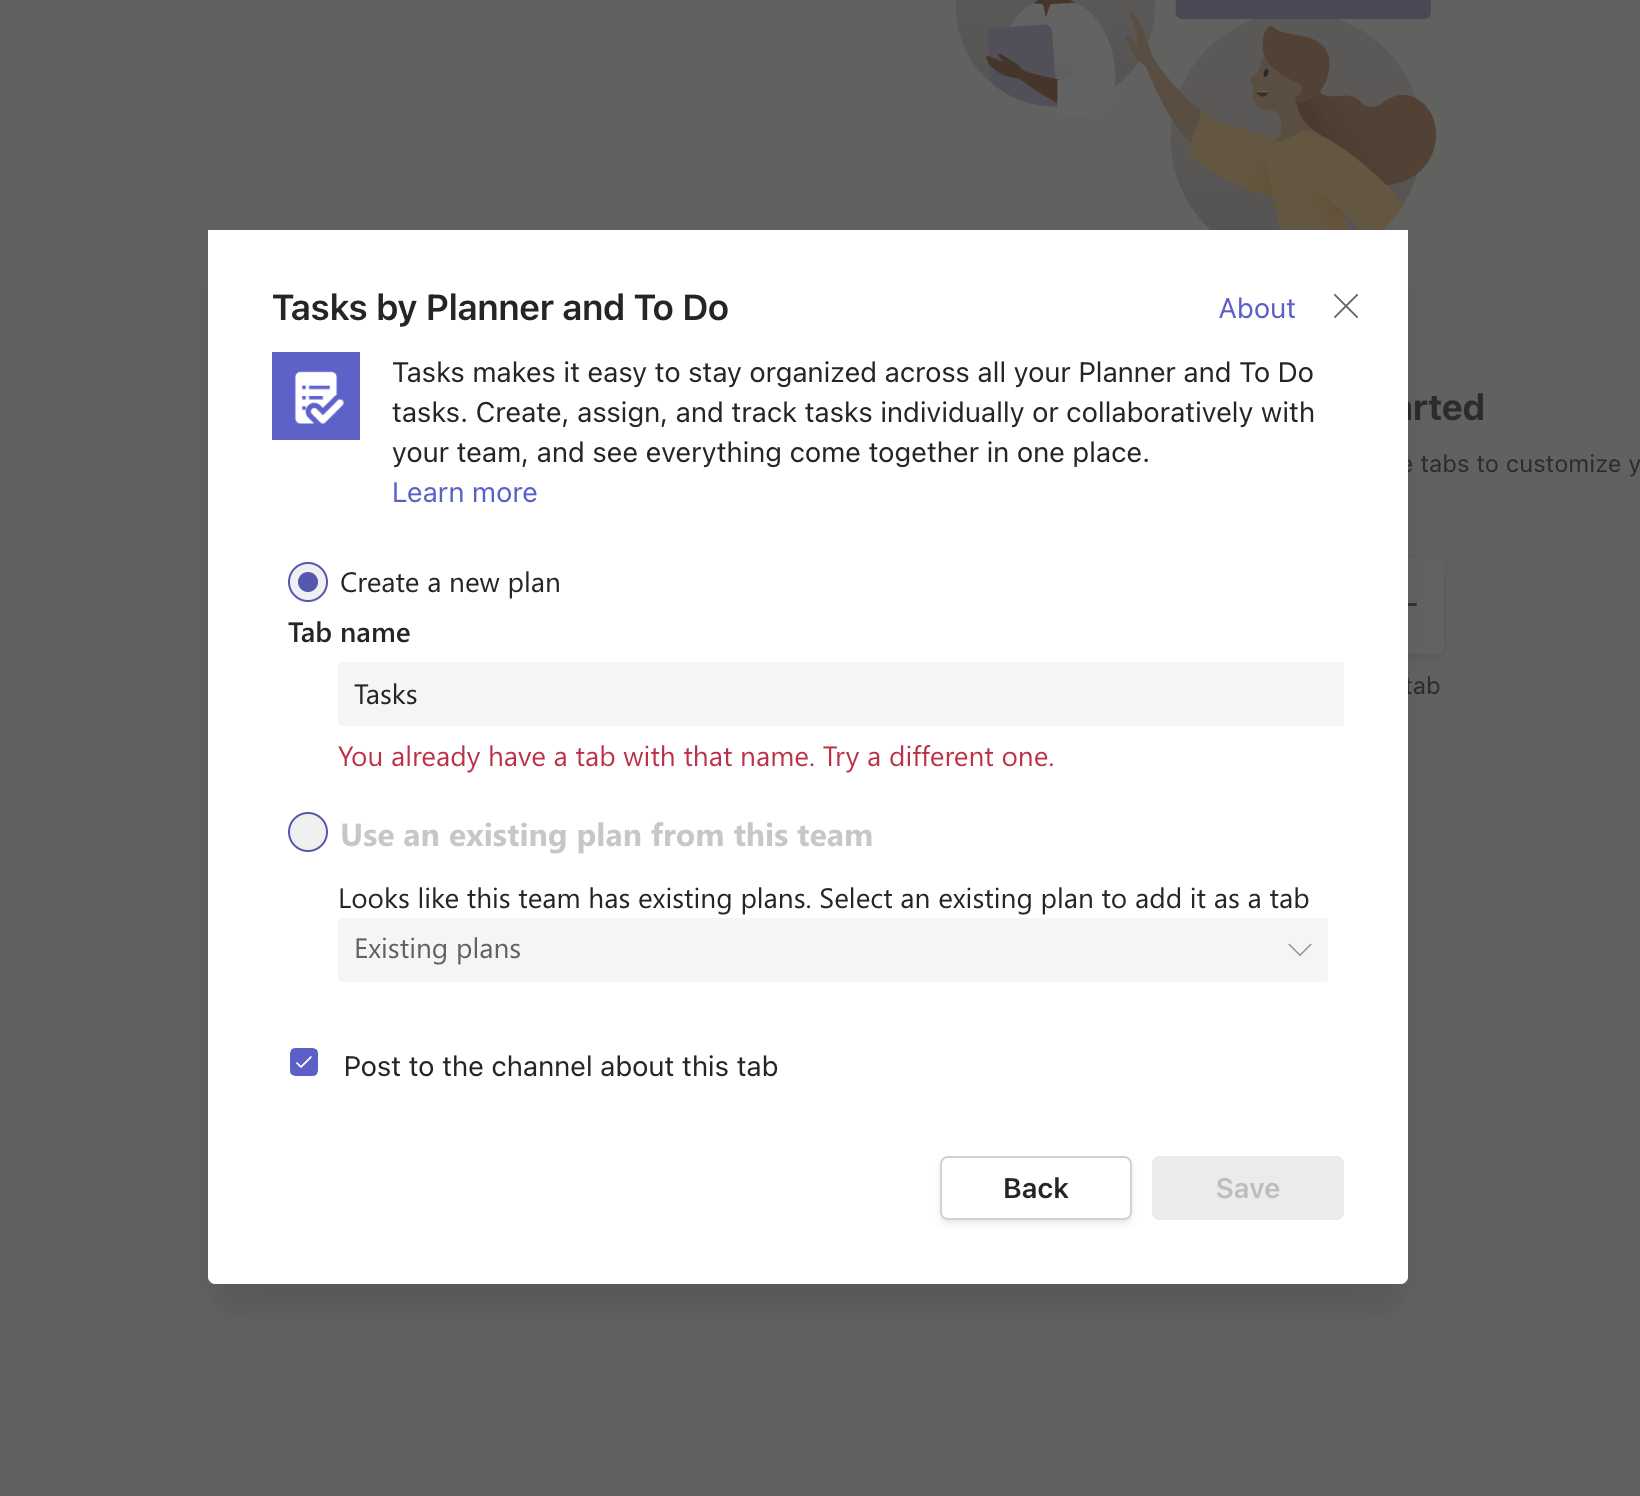
Task: Click the Tab name label
Action: click(349, 633)
